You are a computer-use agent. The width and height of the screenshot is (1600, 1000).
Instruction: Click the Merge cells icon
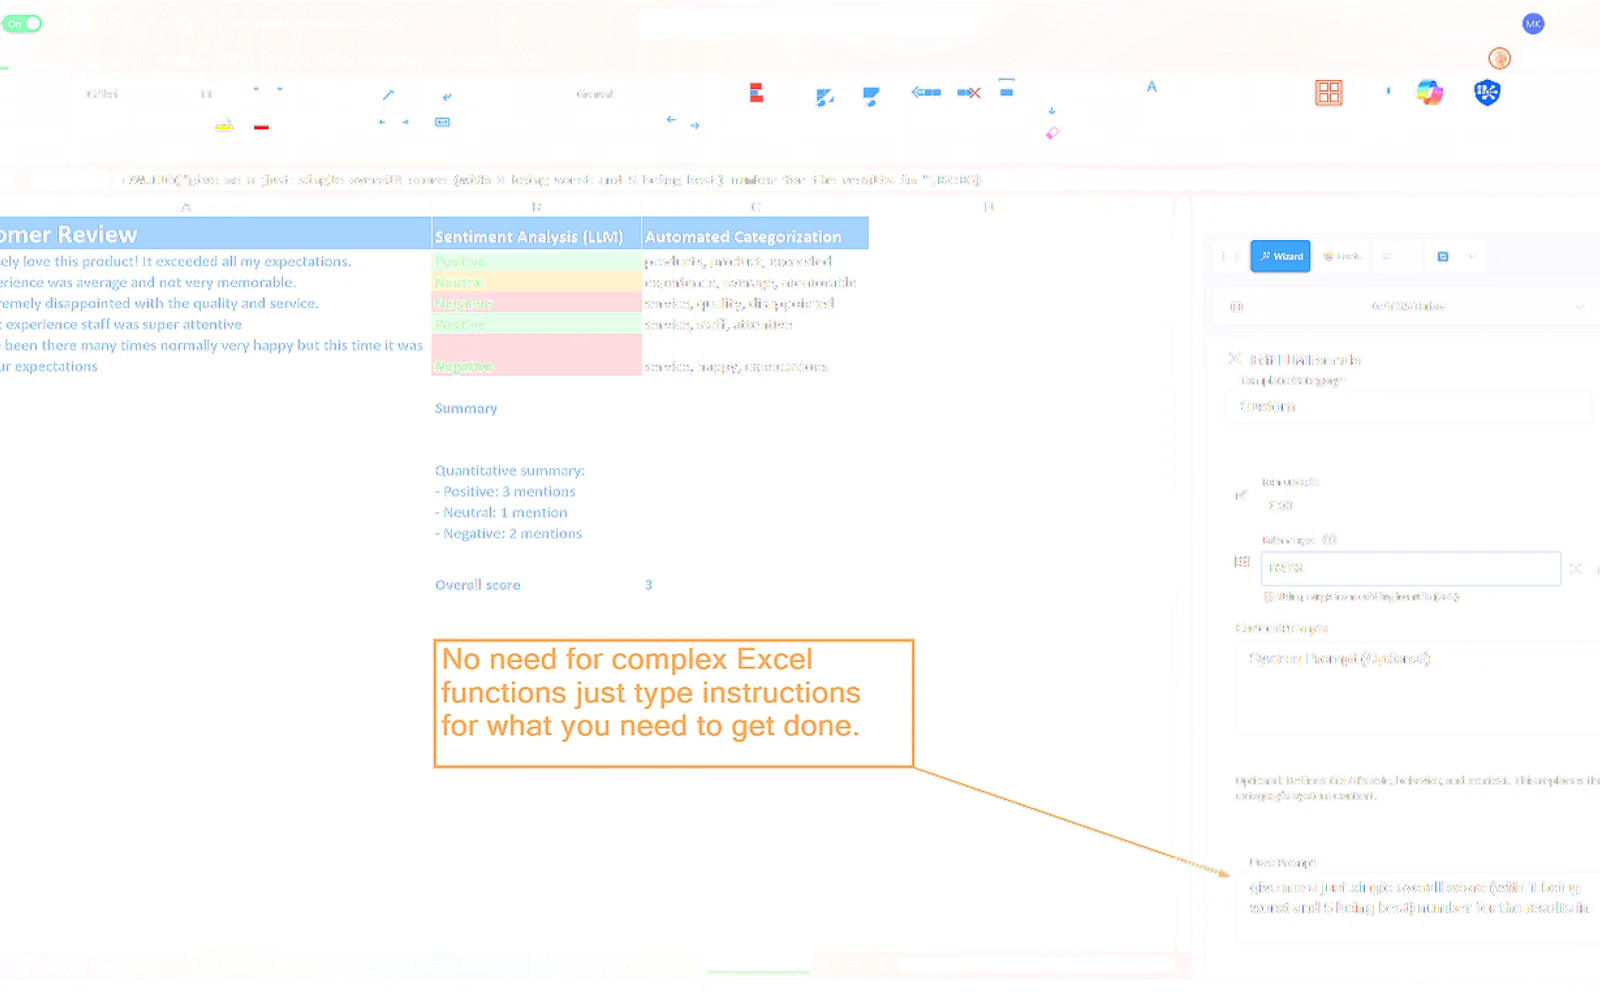tap(442, 122)
